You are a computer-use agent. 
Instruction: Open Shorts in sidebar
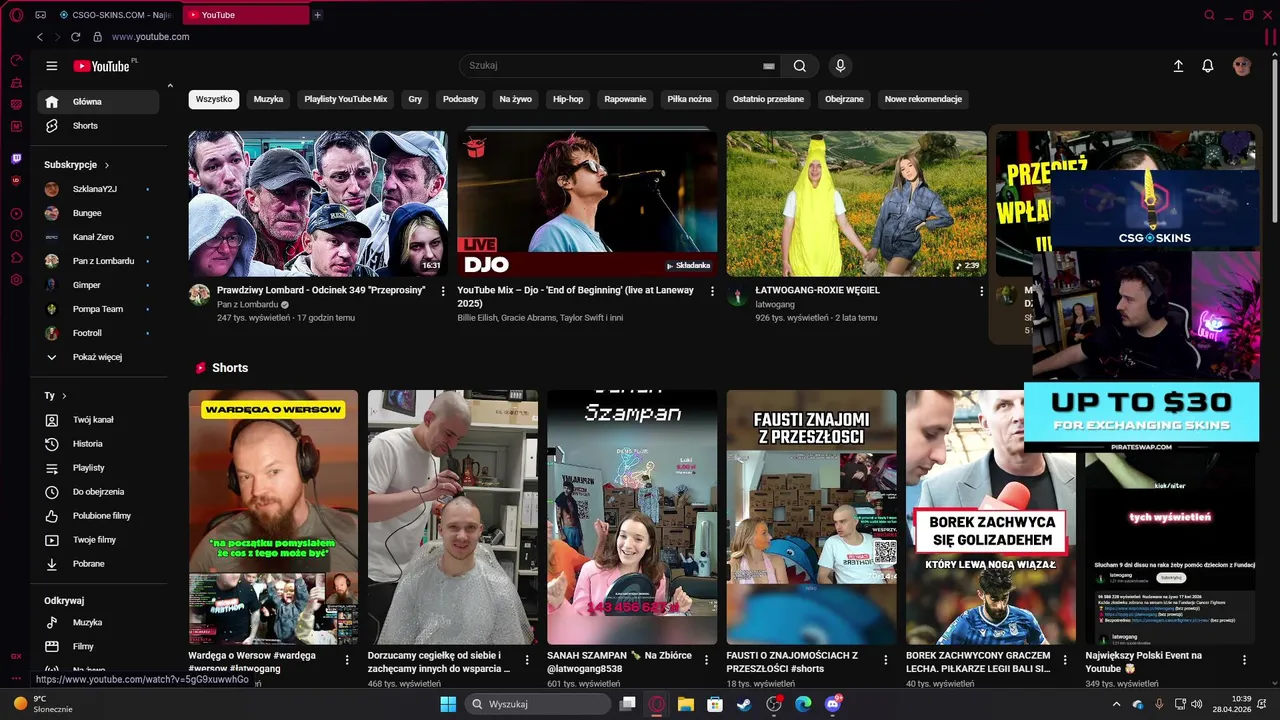click(98, 126)
